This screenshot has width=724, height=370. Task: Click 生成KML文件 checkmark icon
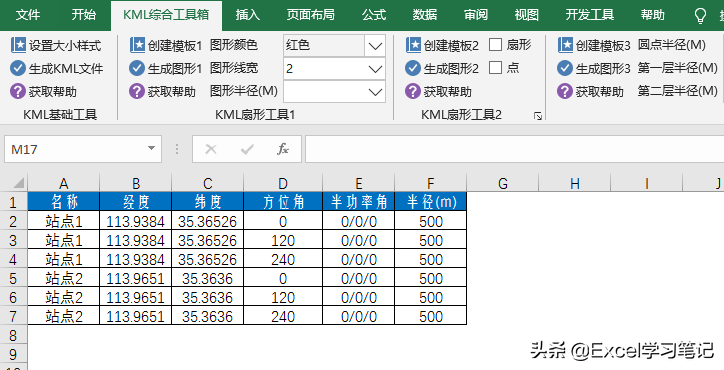(18, 68)
